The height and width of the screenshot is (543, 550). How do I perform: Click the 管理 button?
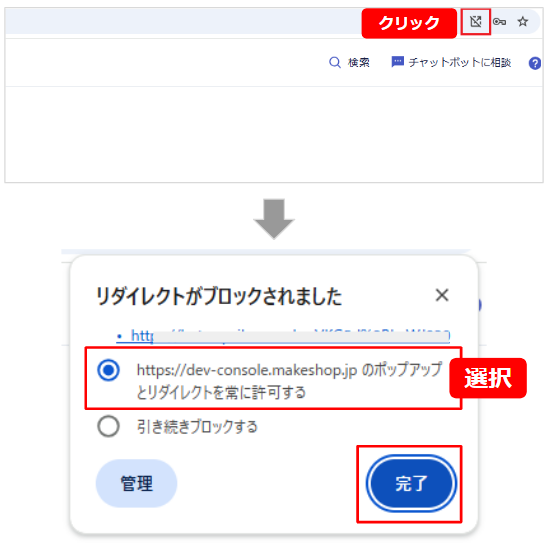click(136, 483)
